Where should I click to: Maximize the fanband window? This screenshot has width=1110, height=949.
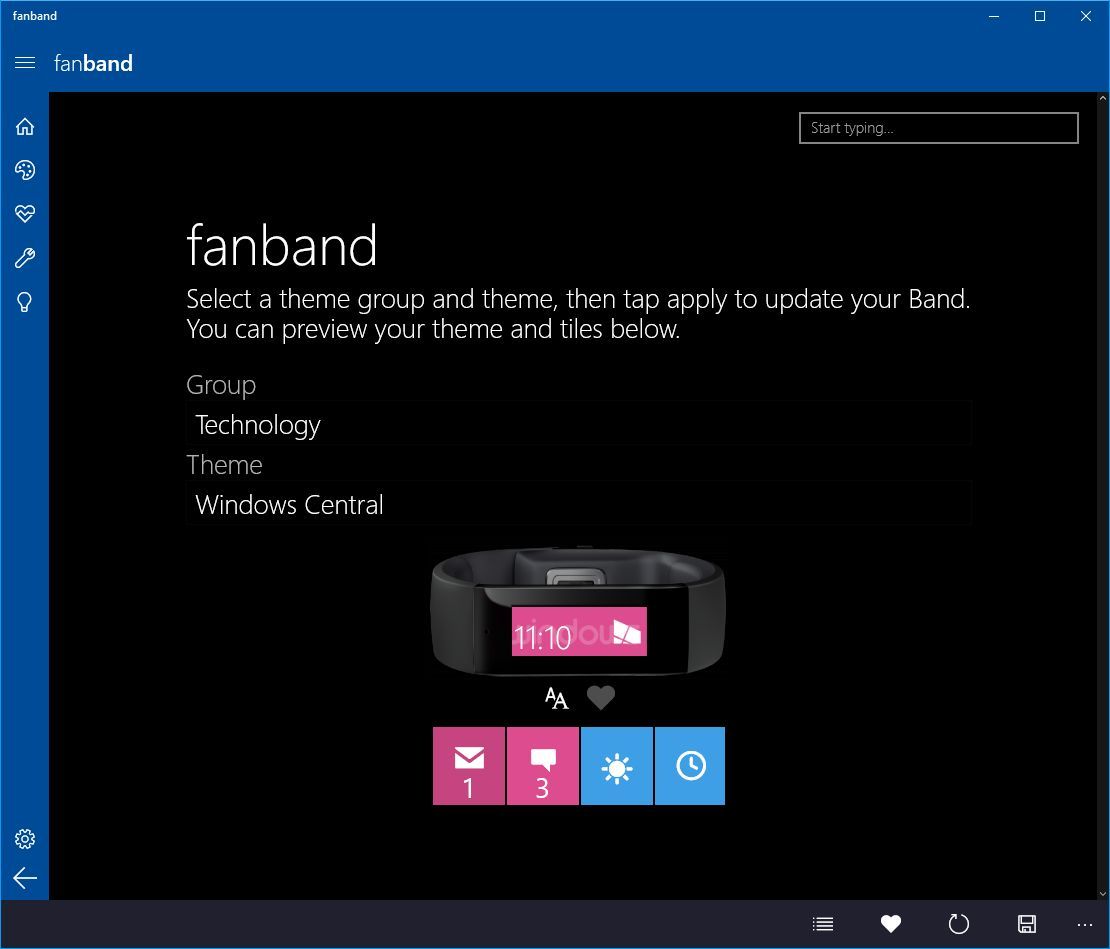[1040, 16]
